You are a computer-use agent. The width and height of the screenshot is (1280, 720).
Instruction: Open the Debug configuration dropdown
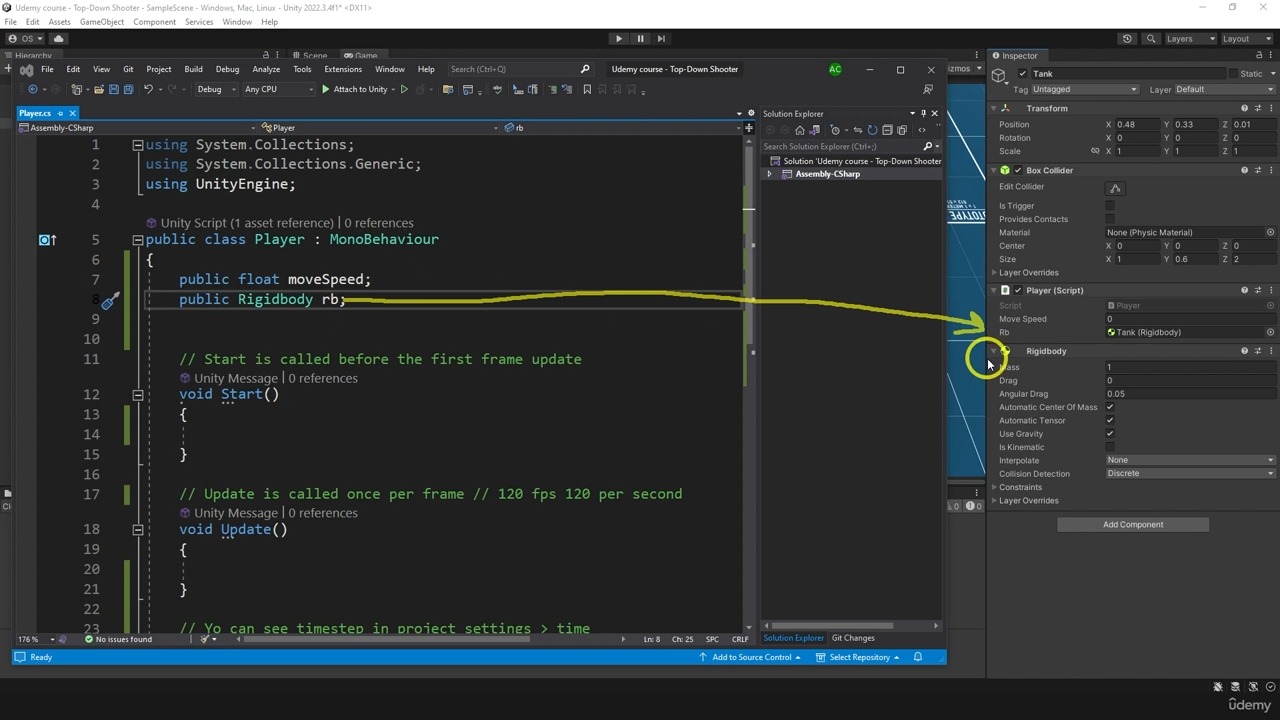216,89
